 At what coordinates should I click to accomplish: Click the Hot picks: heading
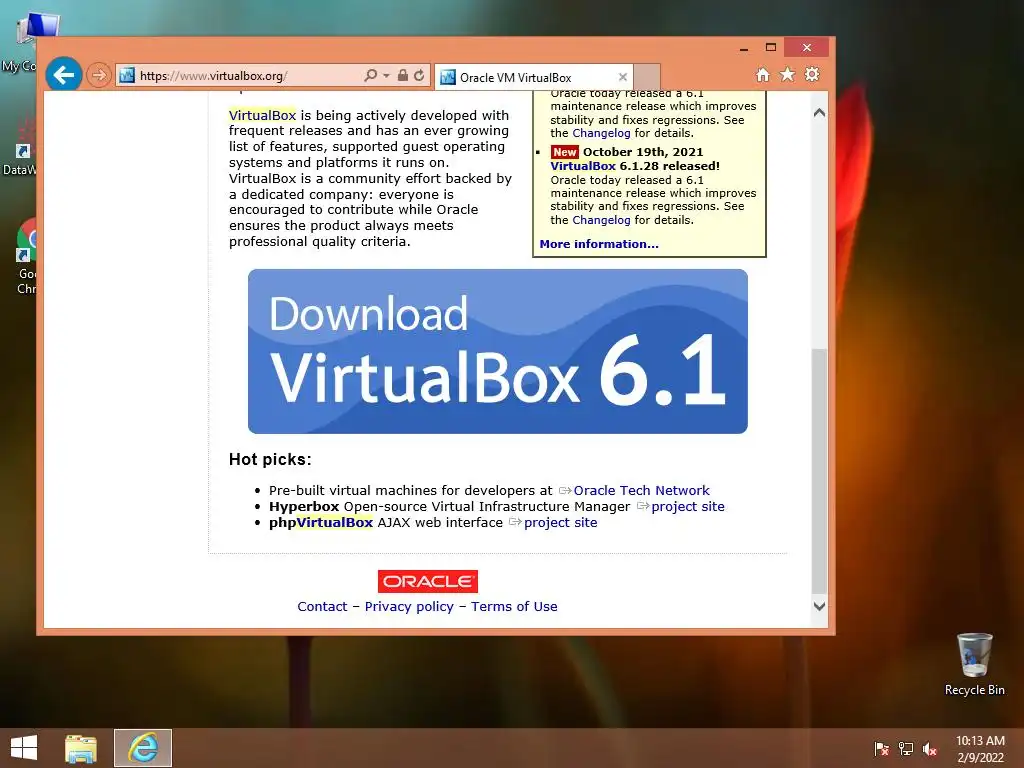pyautogui.click(x=270, y=459)
